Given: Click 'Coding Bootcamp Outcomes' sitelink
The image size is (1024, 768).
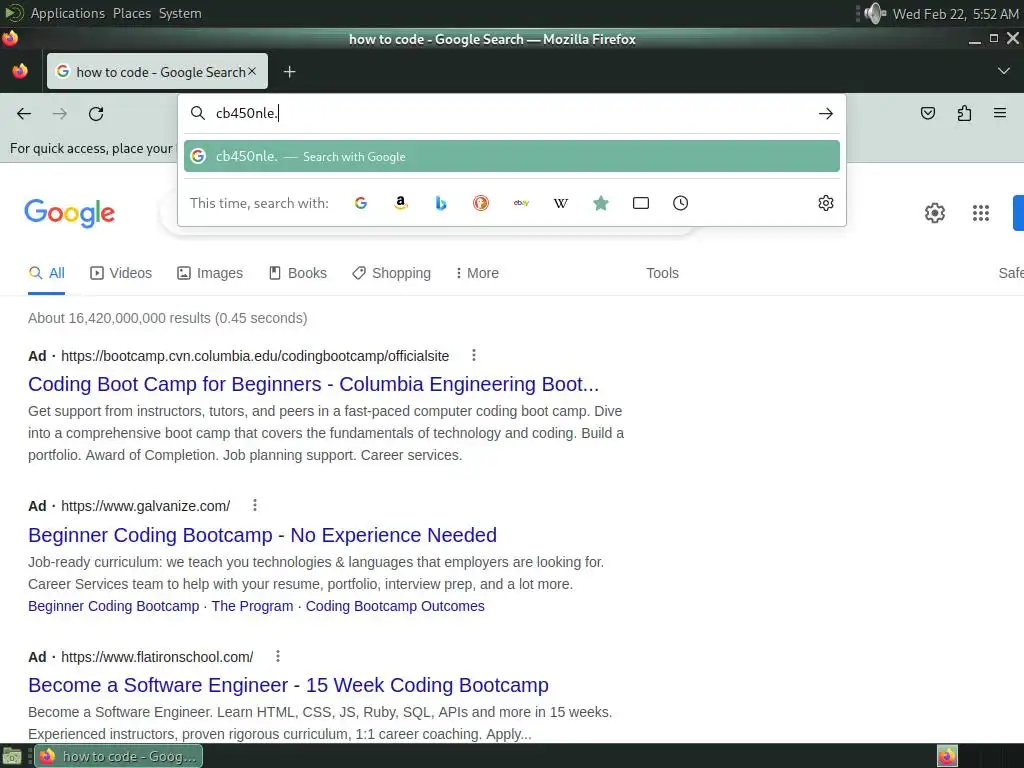Looking at the screenshot, I should click(395, 606).
